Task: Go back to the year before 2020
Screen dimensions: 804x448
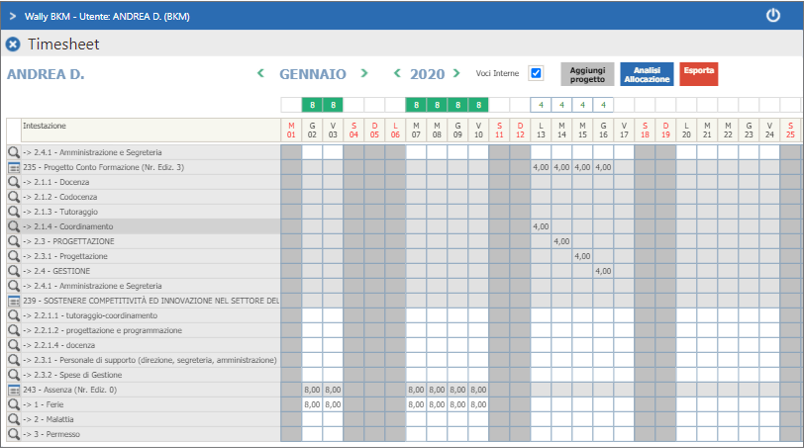Action: 397,73
